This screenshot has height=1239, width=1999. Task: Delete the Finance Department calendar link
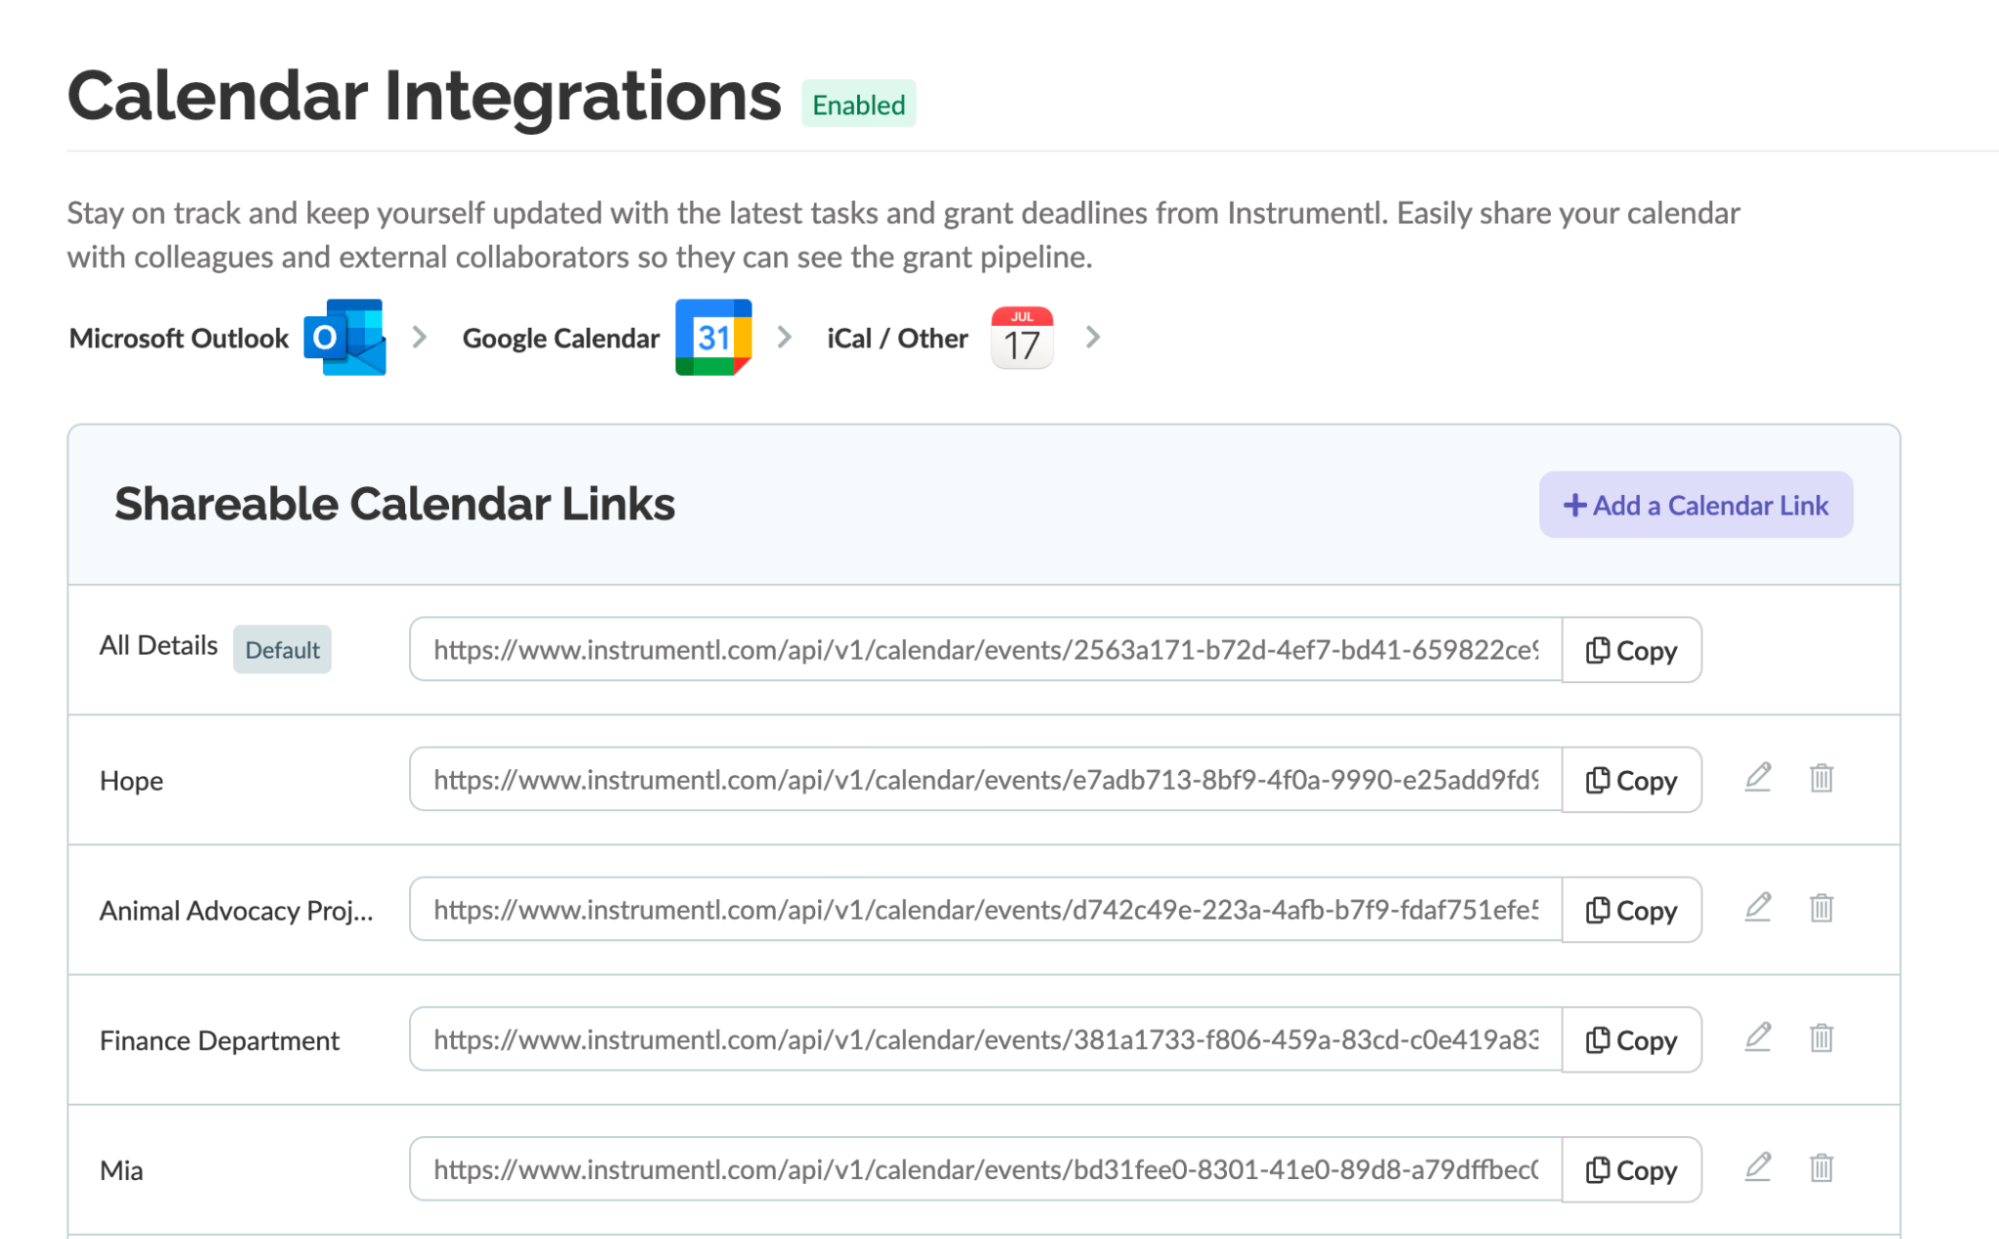[x=1821, y=1038]
